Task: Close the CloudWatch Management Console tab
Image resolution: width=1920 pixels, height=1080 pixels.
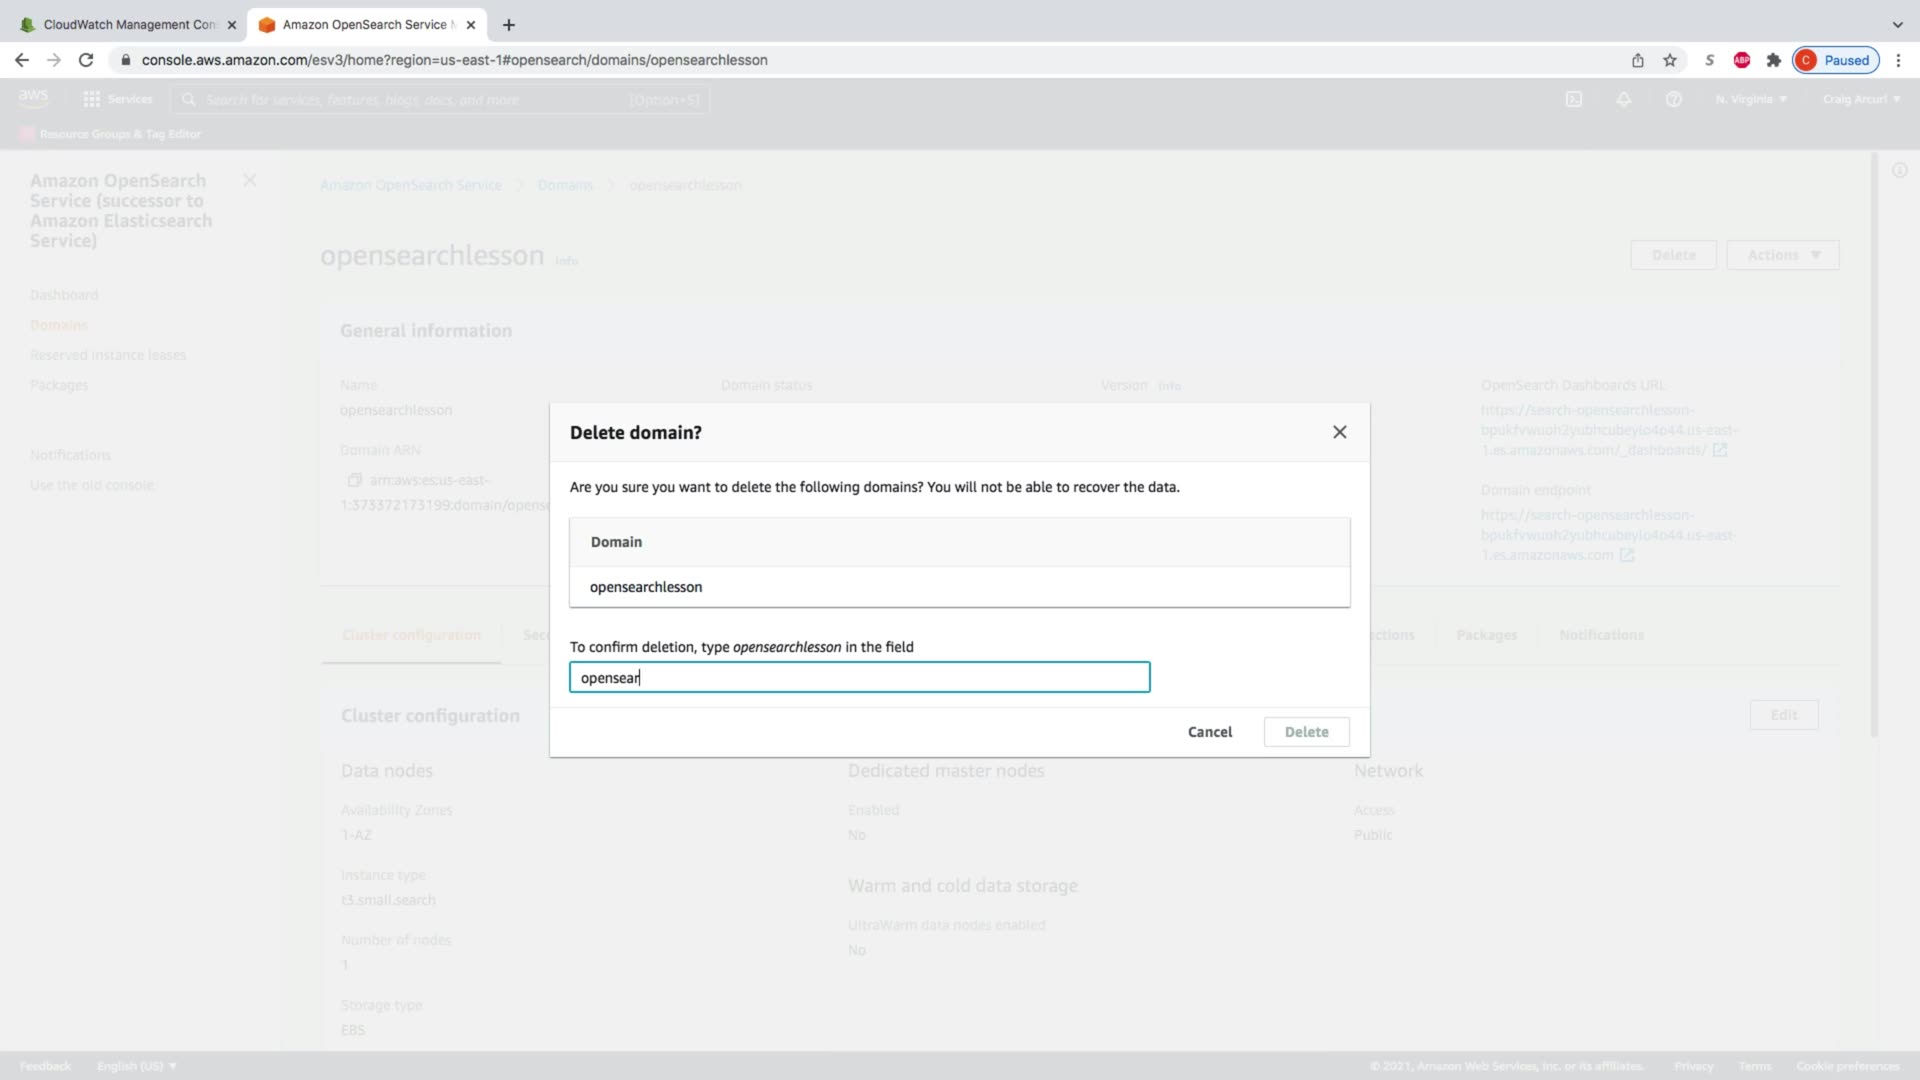Action: pyautogui.click(x=232, y=25)
